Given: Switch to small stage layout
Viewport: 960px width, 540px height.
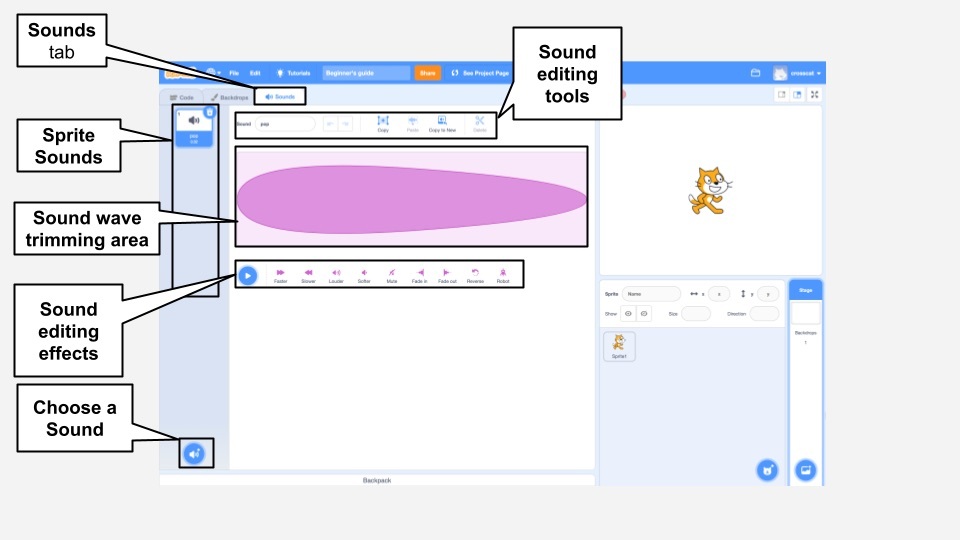Looking at the screenshot, I should point(782,94).
